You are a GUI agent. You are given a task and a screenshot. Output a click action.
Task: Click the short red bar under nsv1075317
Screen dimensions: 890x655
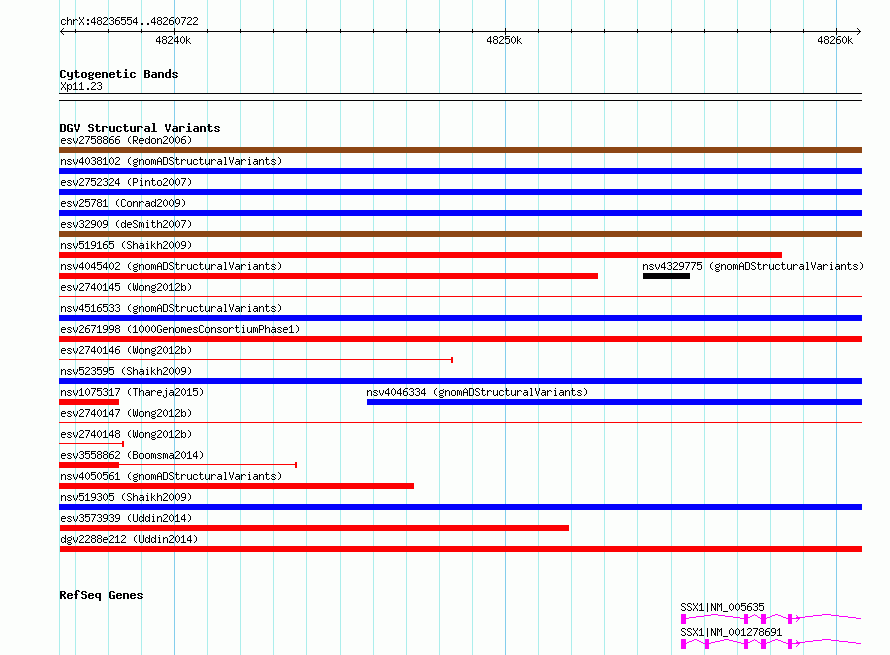point(89,402)
